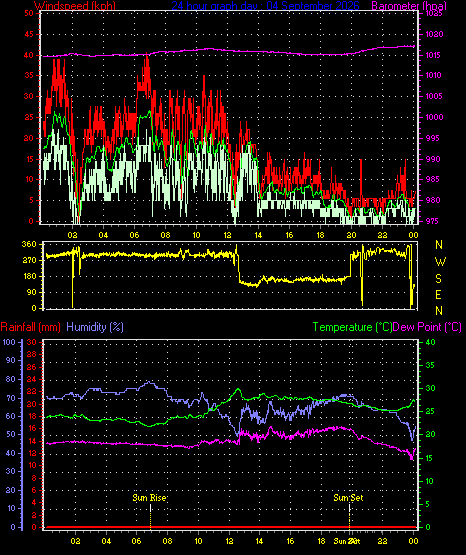Click the E compass letter

(439, 294)
